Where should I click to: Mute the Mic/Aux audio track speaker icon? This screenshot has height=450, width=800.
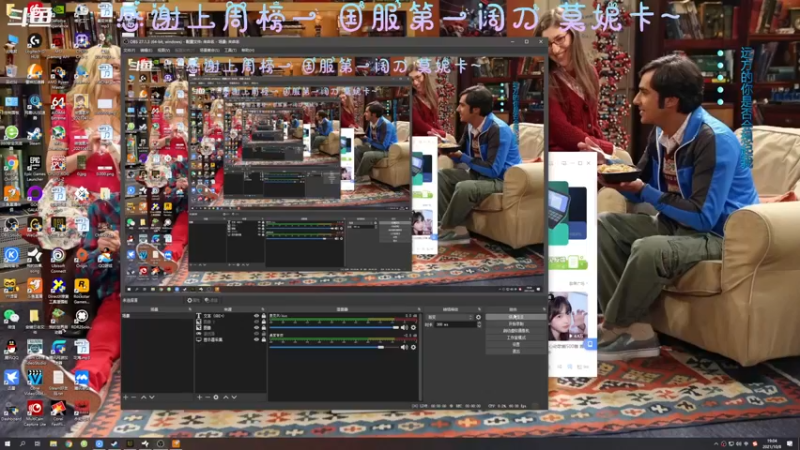point(405,328)
